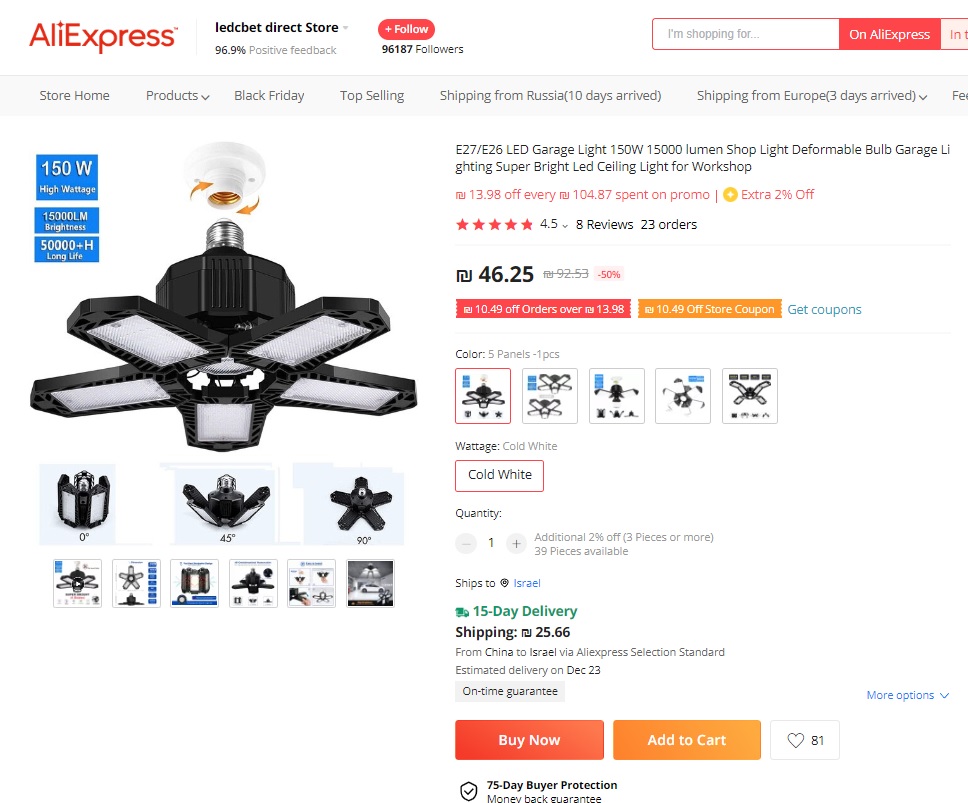This screenshot has width=968, height=803.
Task: Expand the Products dropdown menu
Action: point(178,96)
